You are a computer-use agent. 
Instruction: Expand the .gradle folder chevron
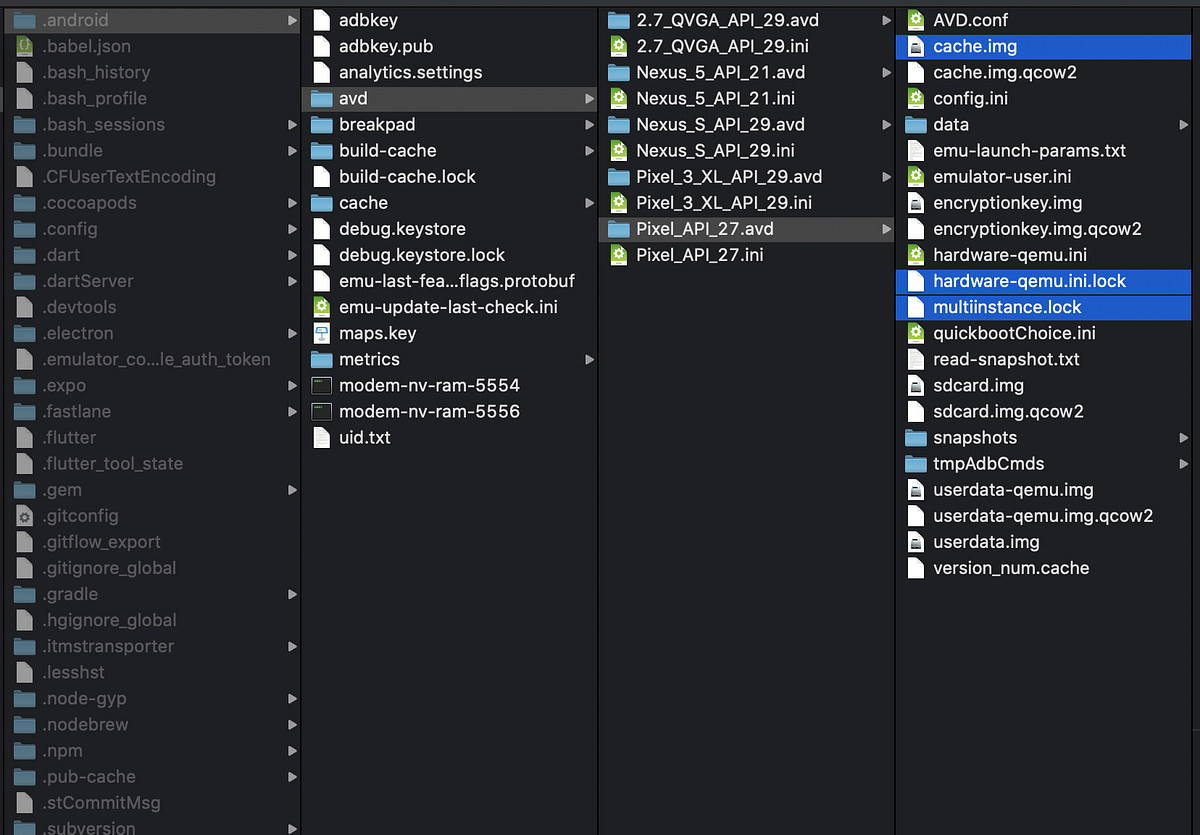point(292,593)
